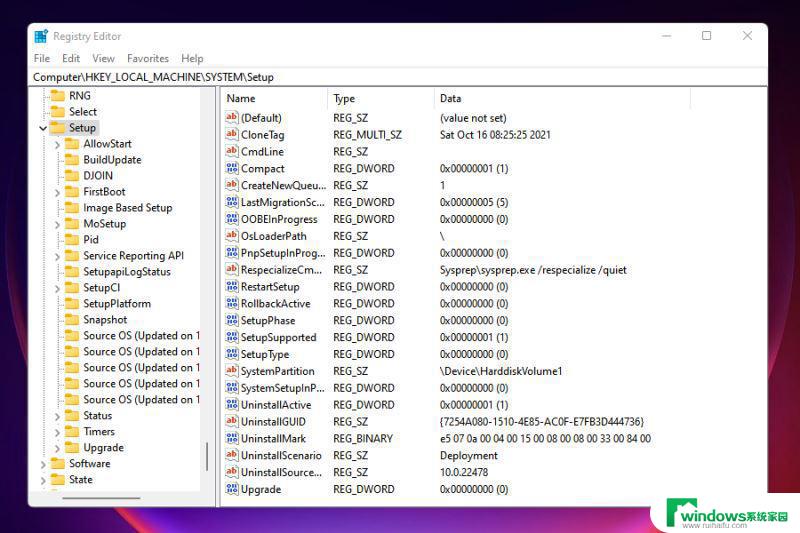This screenshot has width=800, height=533.
Task: Click the UninstallGUID string icon
Action: (x=232, y=421)
